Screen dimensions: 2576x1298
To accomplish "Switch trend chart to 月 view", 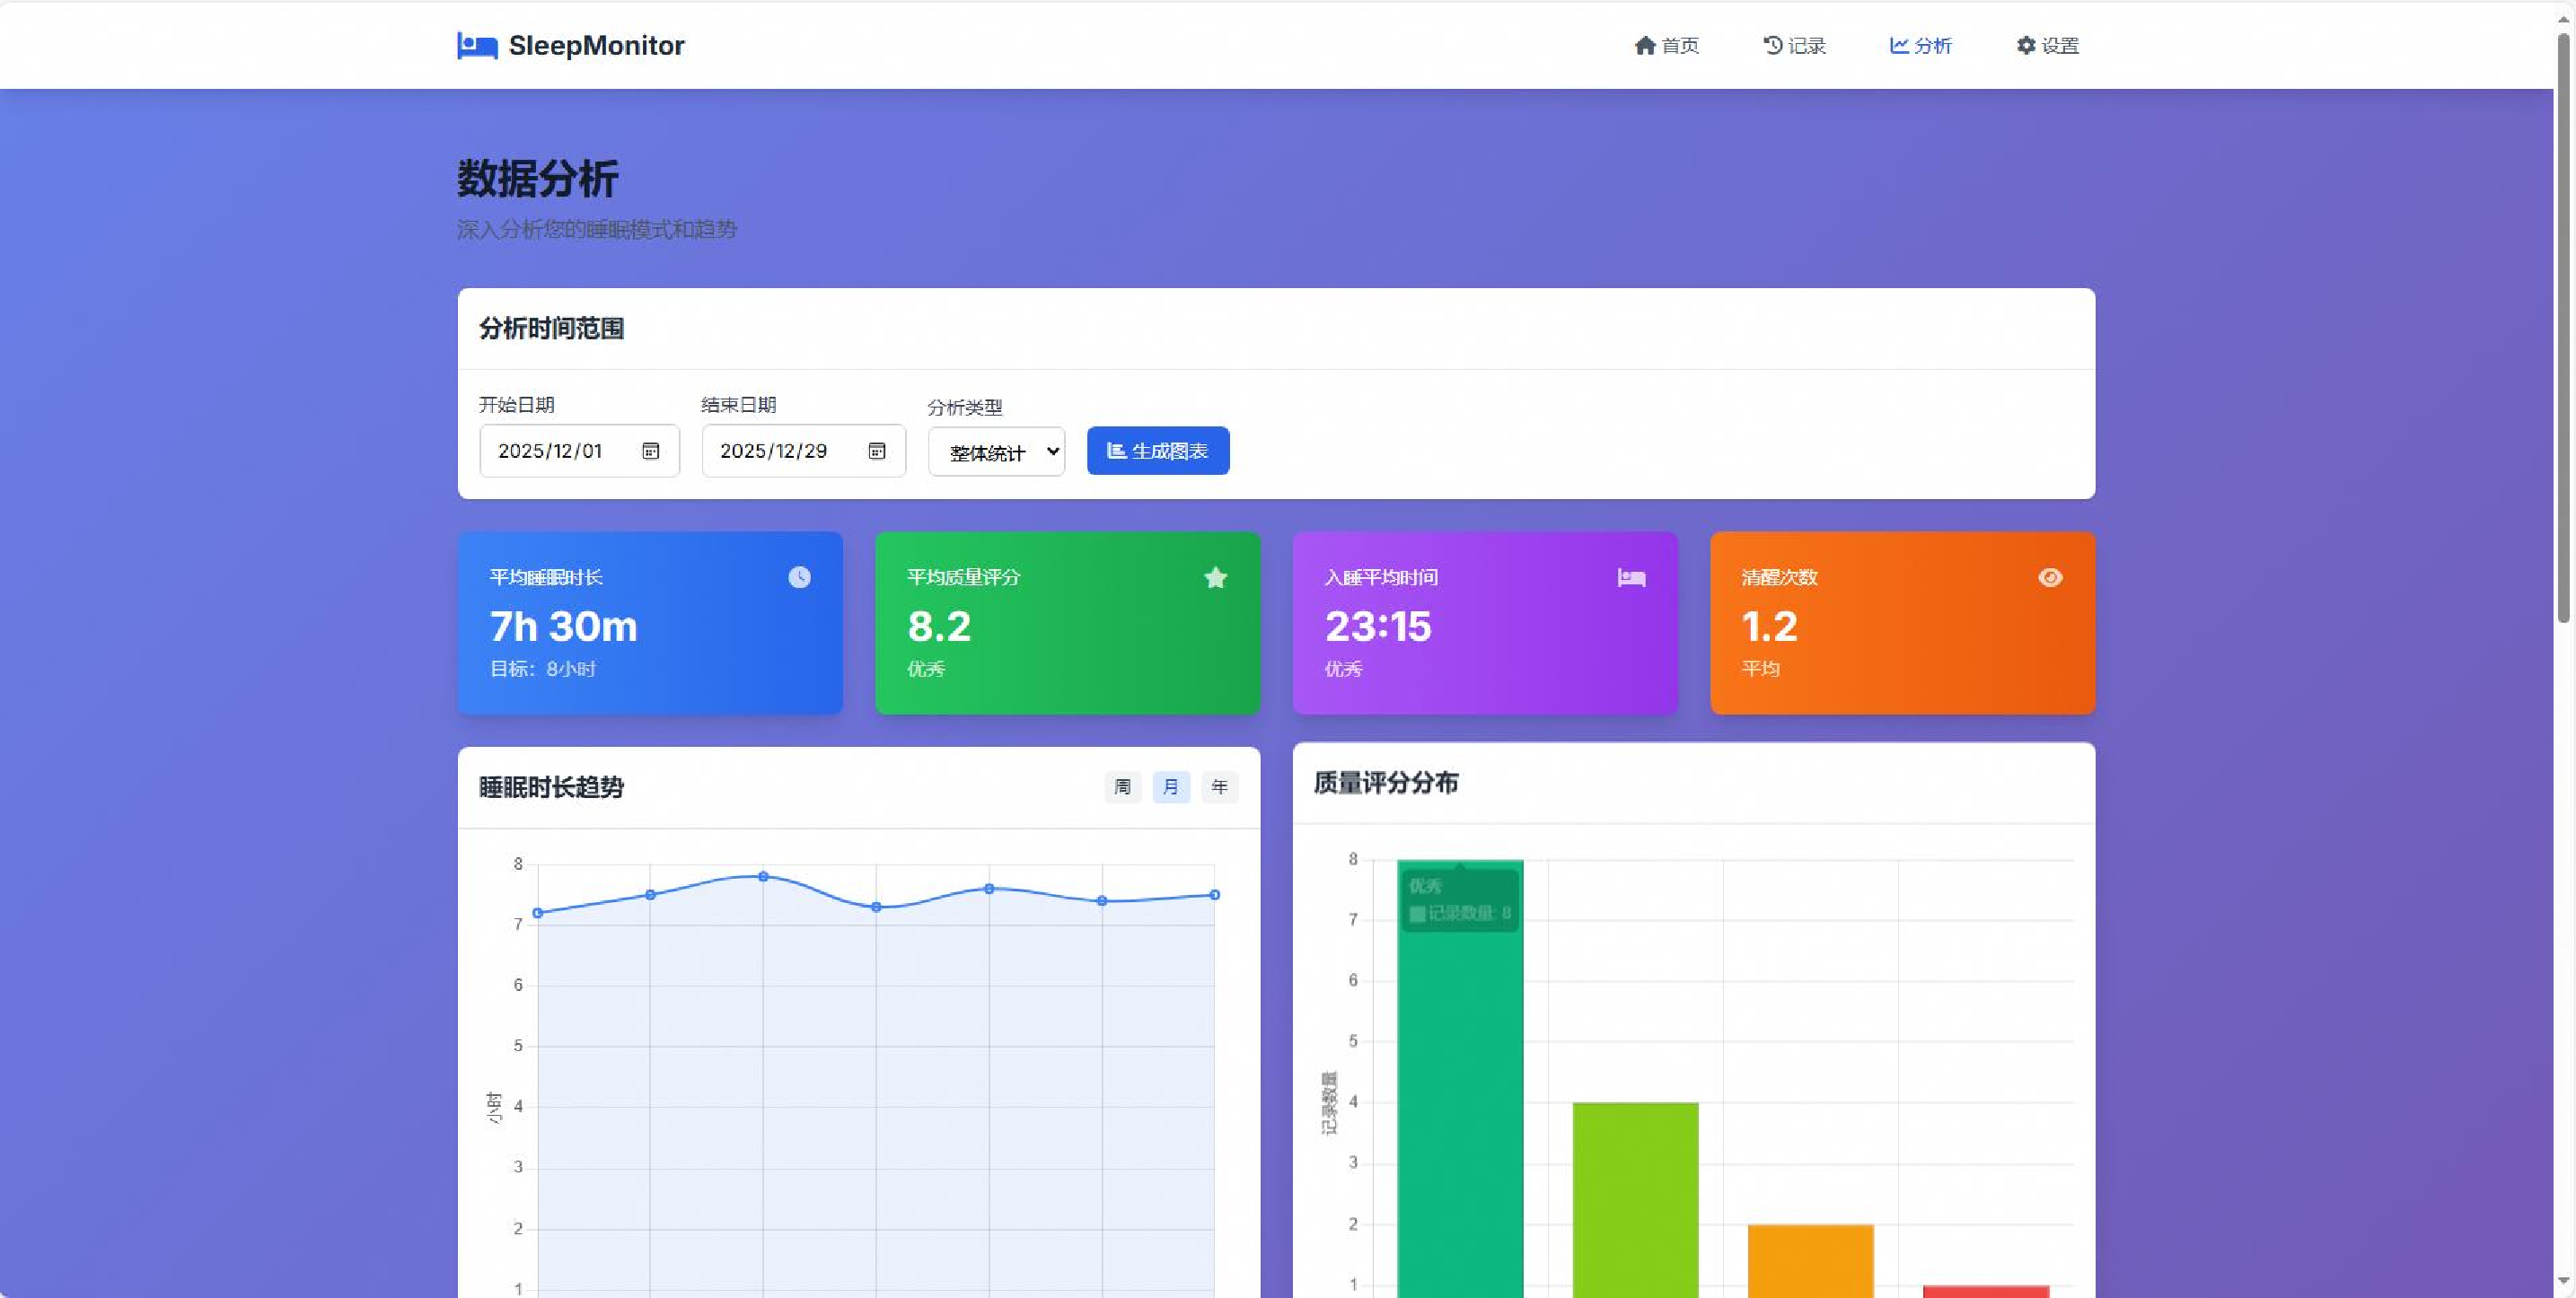I will pos(1170,787).
